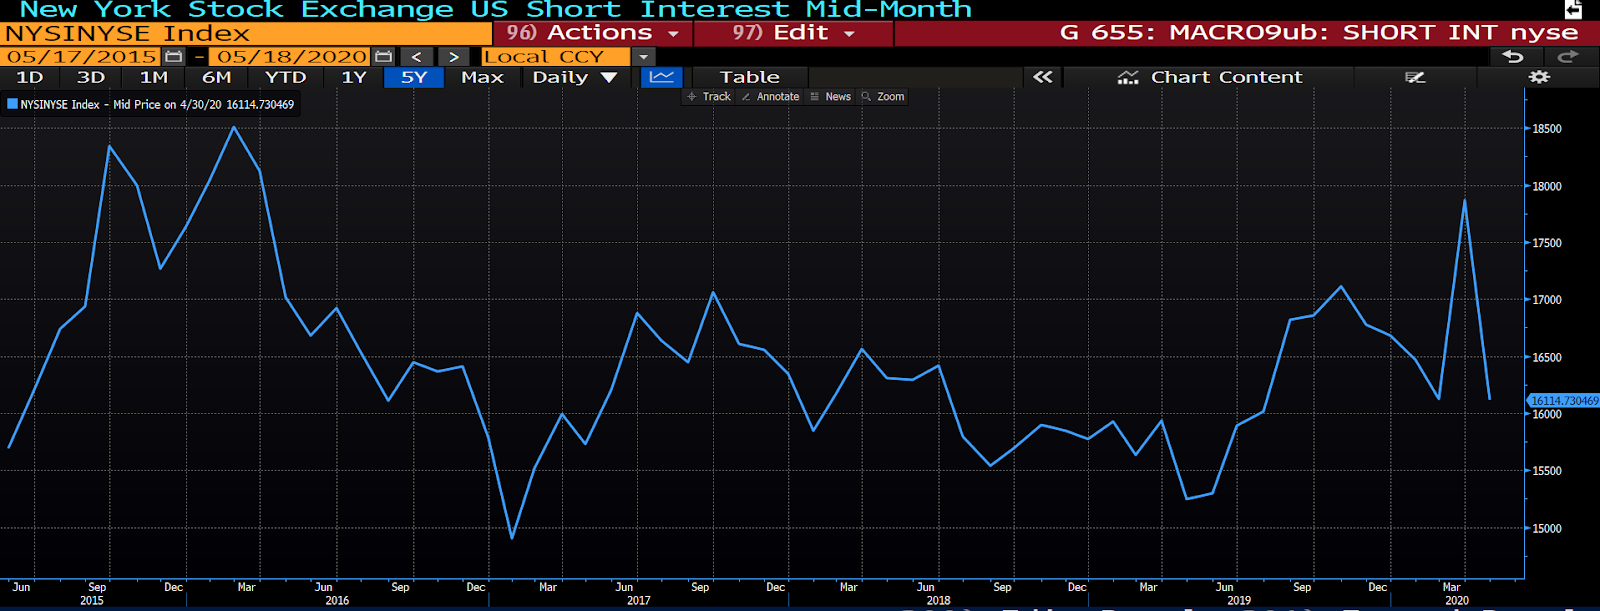Image resolution: width=1600 pixels, height=611 pixels.
Task: Select the 1D range tab
Action: coord(30,77)
